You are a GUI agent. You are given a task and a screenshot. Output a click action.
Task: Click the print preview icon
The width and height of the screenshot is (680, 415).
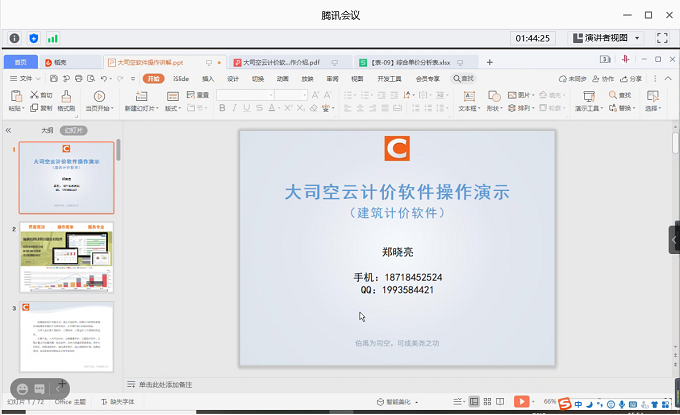pos(91,78)
